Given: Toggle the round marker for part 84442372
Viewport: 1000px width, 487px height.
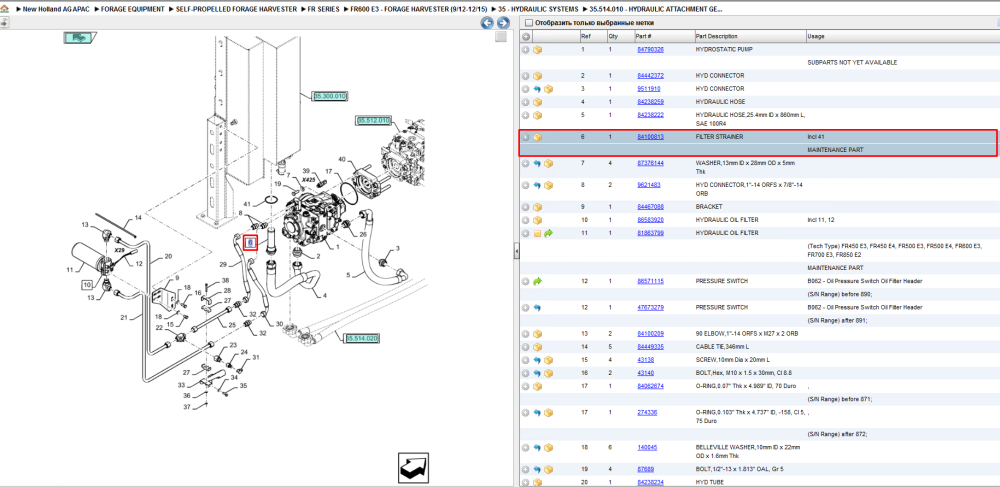Looking at the screenshot, I should [x=526, y=76].
